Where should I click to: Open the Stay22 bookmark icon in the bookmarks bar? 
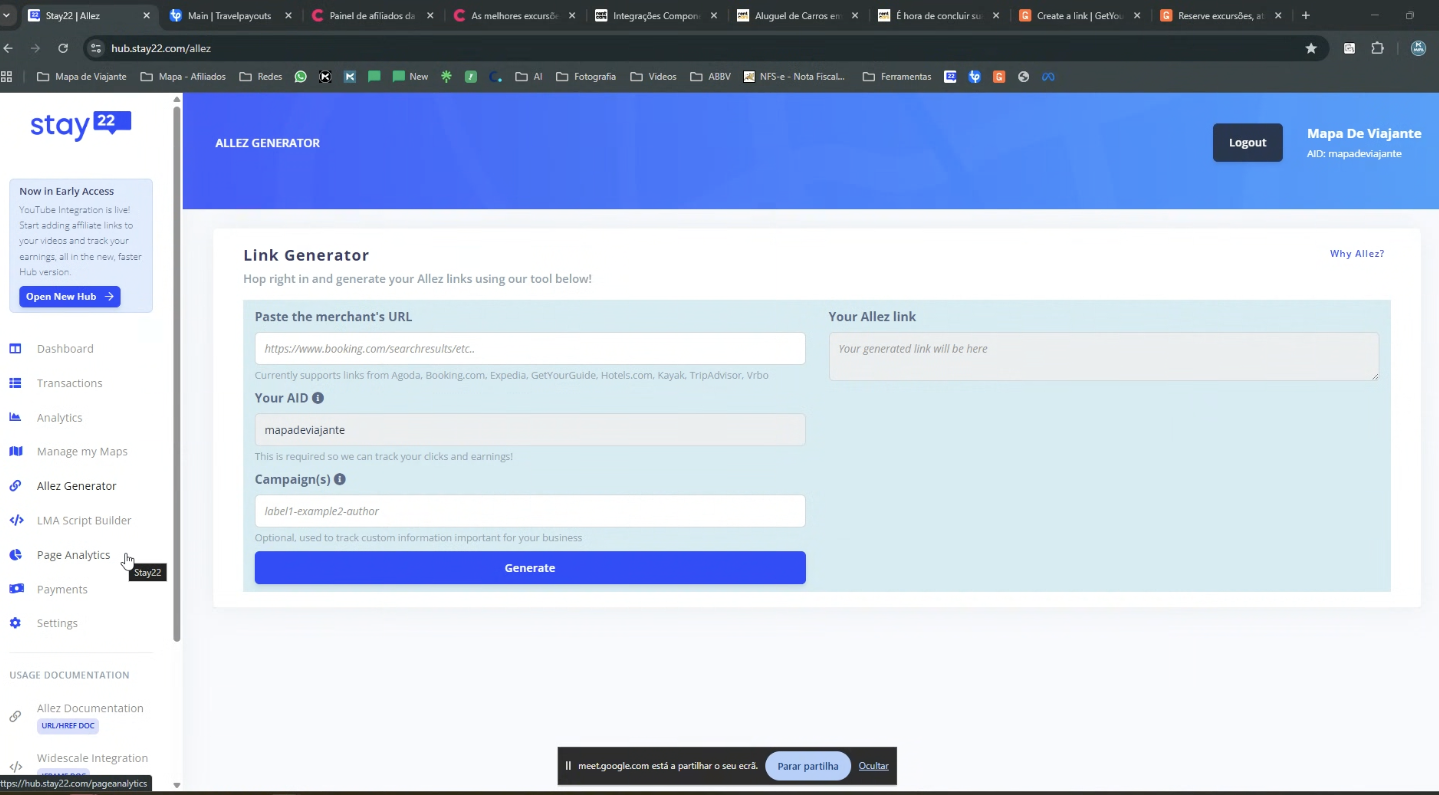[x=950, y=77]
